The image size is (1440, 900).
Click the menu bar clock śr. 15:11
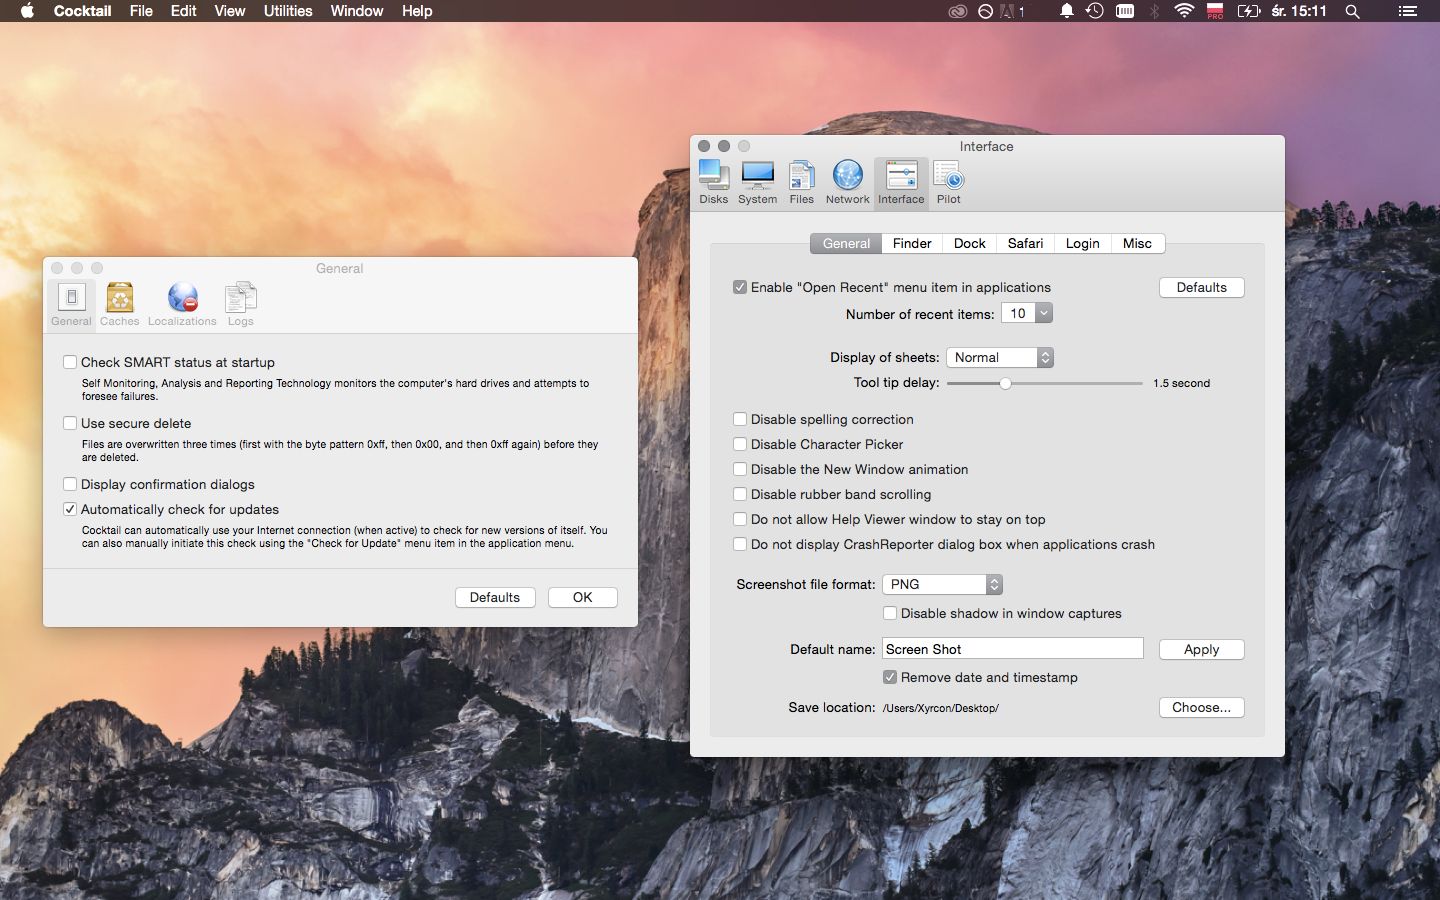1298,11
